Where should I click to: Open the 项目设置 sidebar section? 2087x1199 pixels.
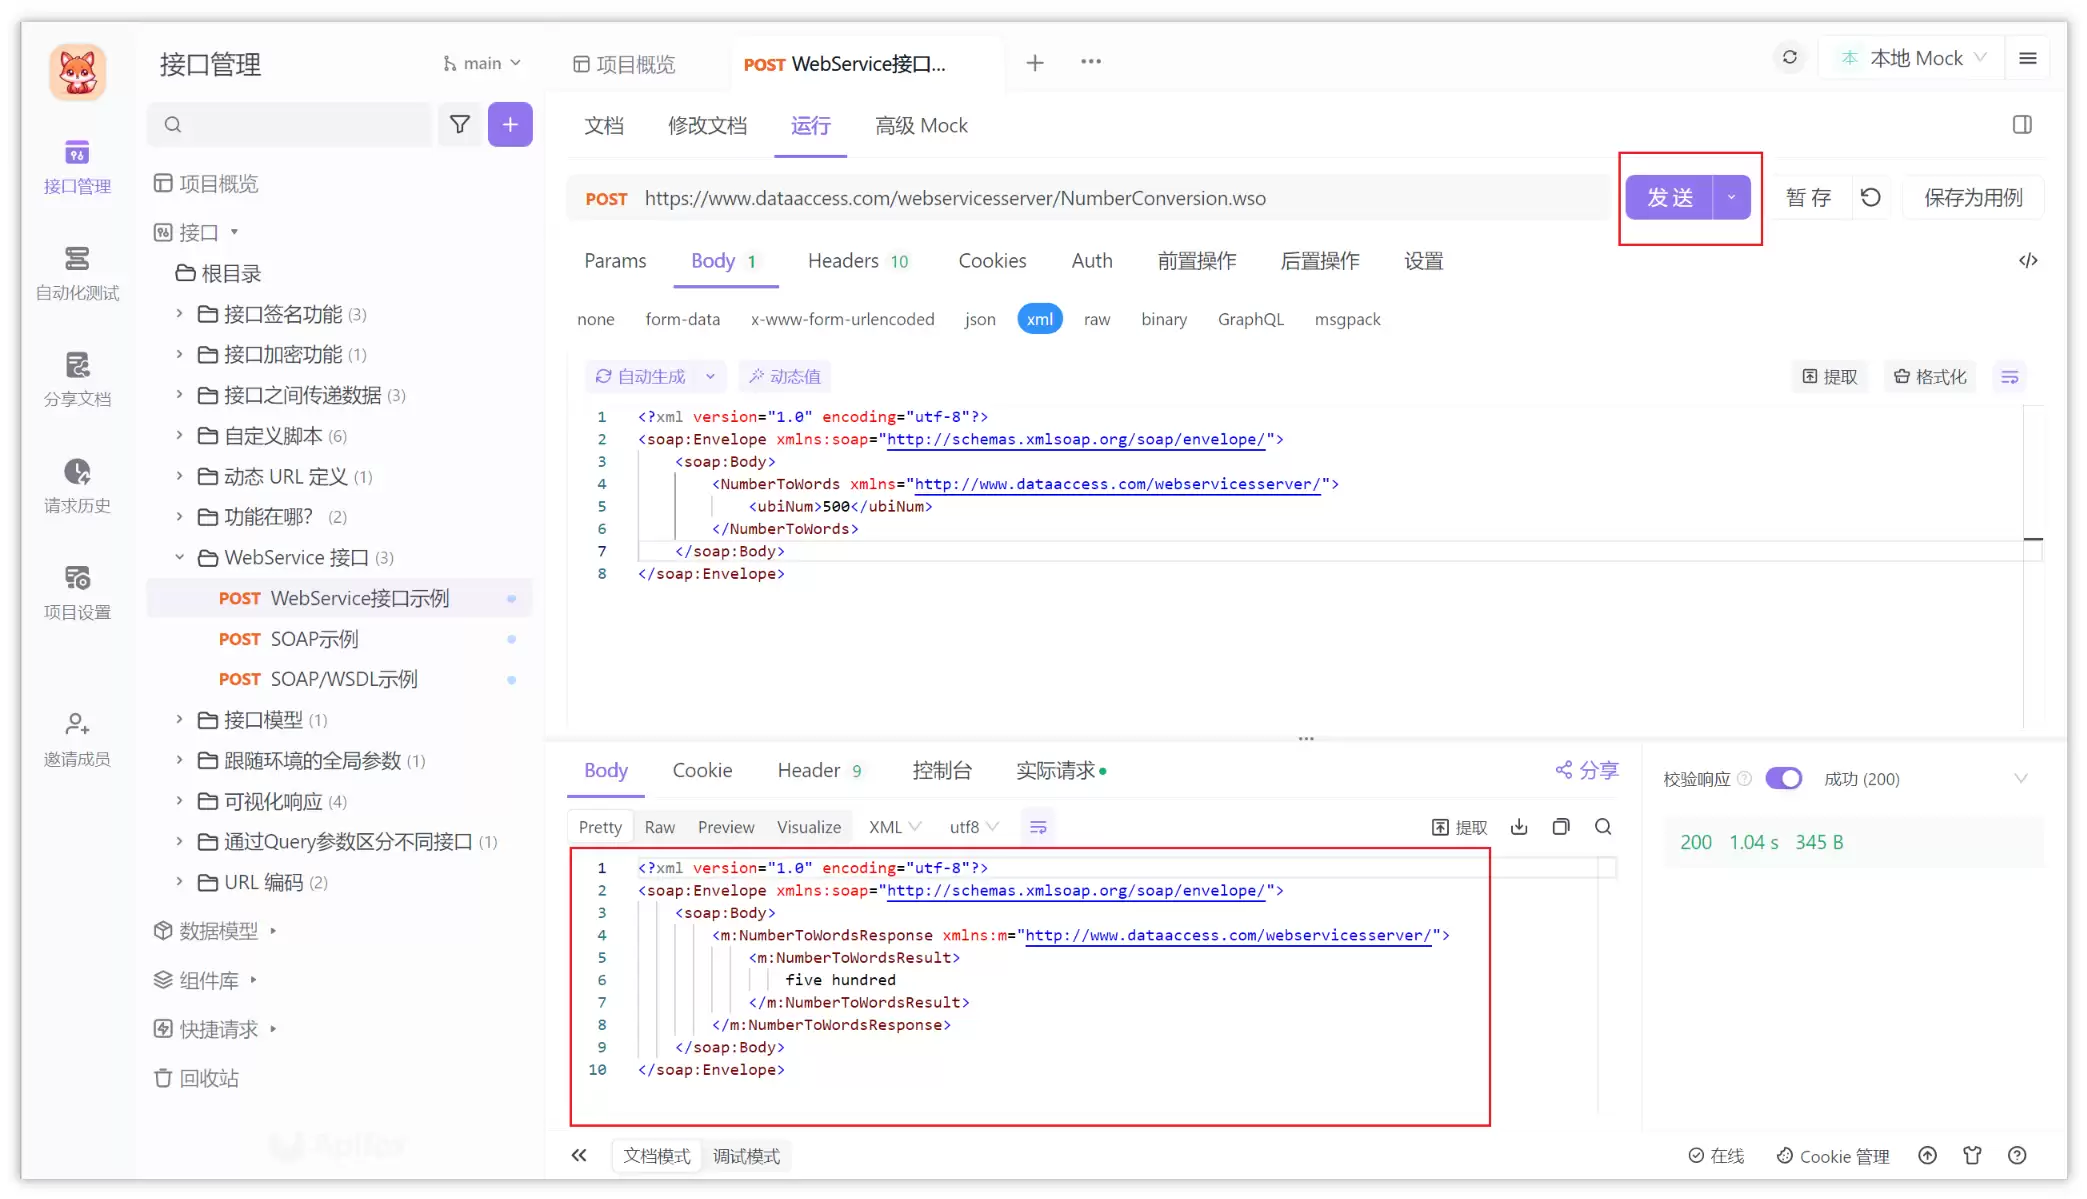(77, 593)
